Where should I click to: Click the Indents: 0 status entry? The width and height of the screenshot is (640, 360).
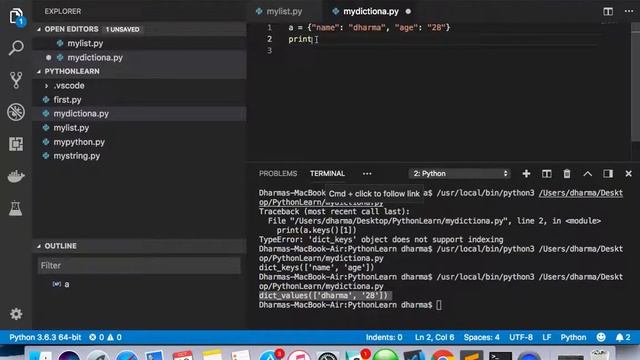tap(384, 337)
